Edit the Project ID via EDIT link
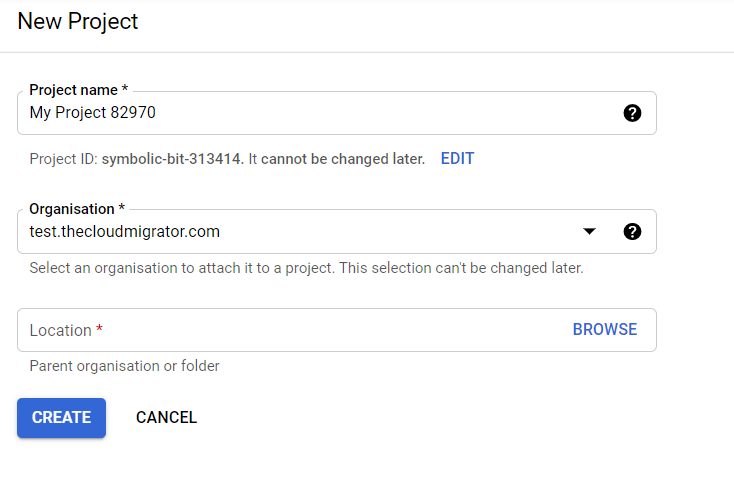 457,159
